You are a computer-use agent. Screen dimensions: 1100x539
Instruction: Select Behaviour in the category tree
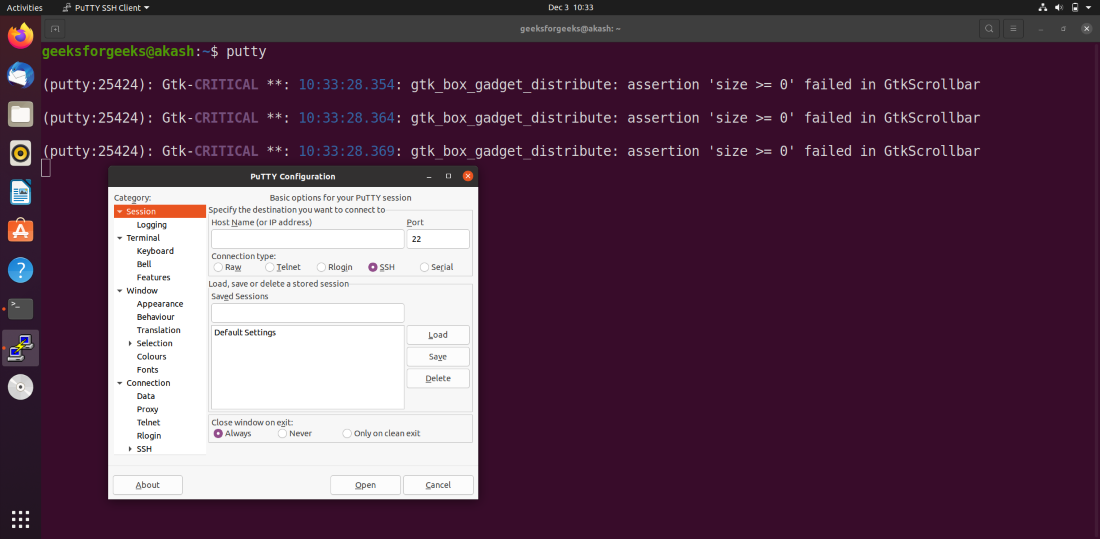[156, 317]
